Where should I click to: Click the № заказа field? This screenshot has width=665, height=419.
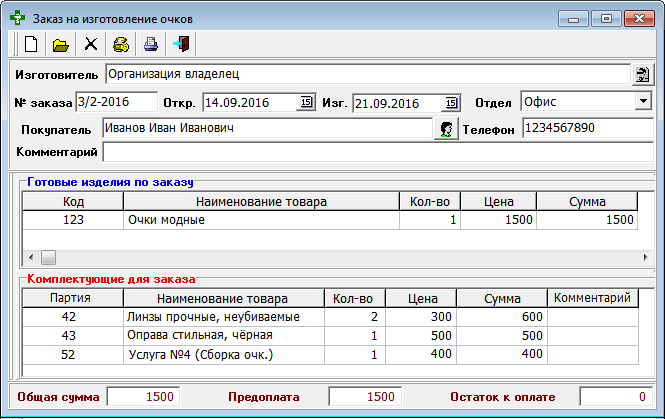click(x=116, y=102)
